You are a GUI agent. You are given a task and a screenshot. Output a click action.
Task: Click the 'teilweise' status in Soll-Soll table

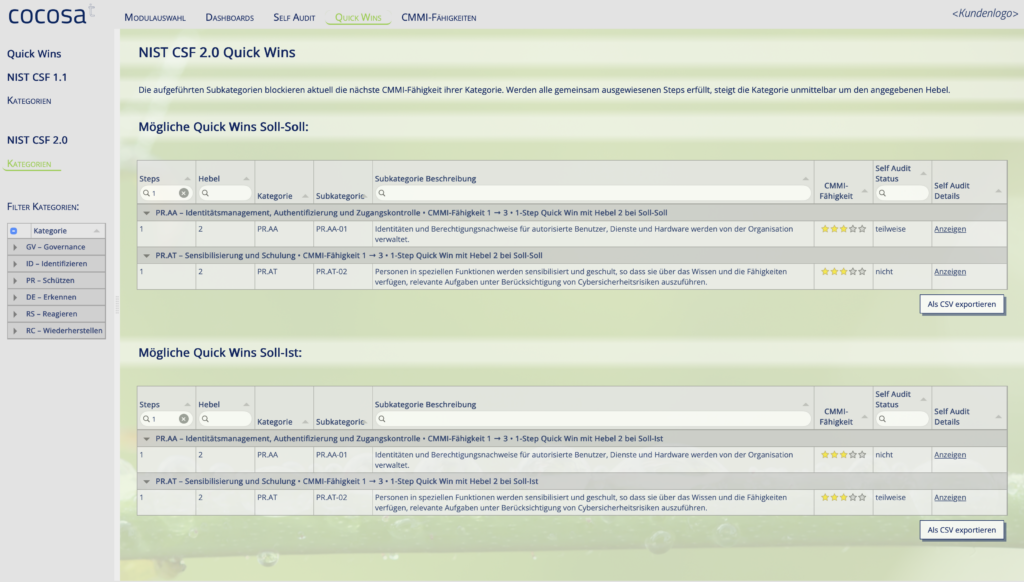click(x=890, y=229)
